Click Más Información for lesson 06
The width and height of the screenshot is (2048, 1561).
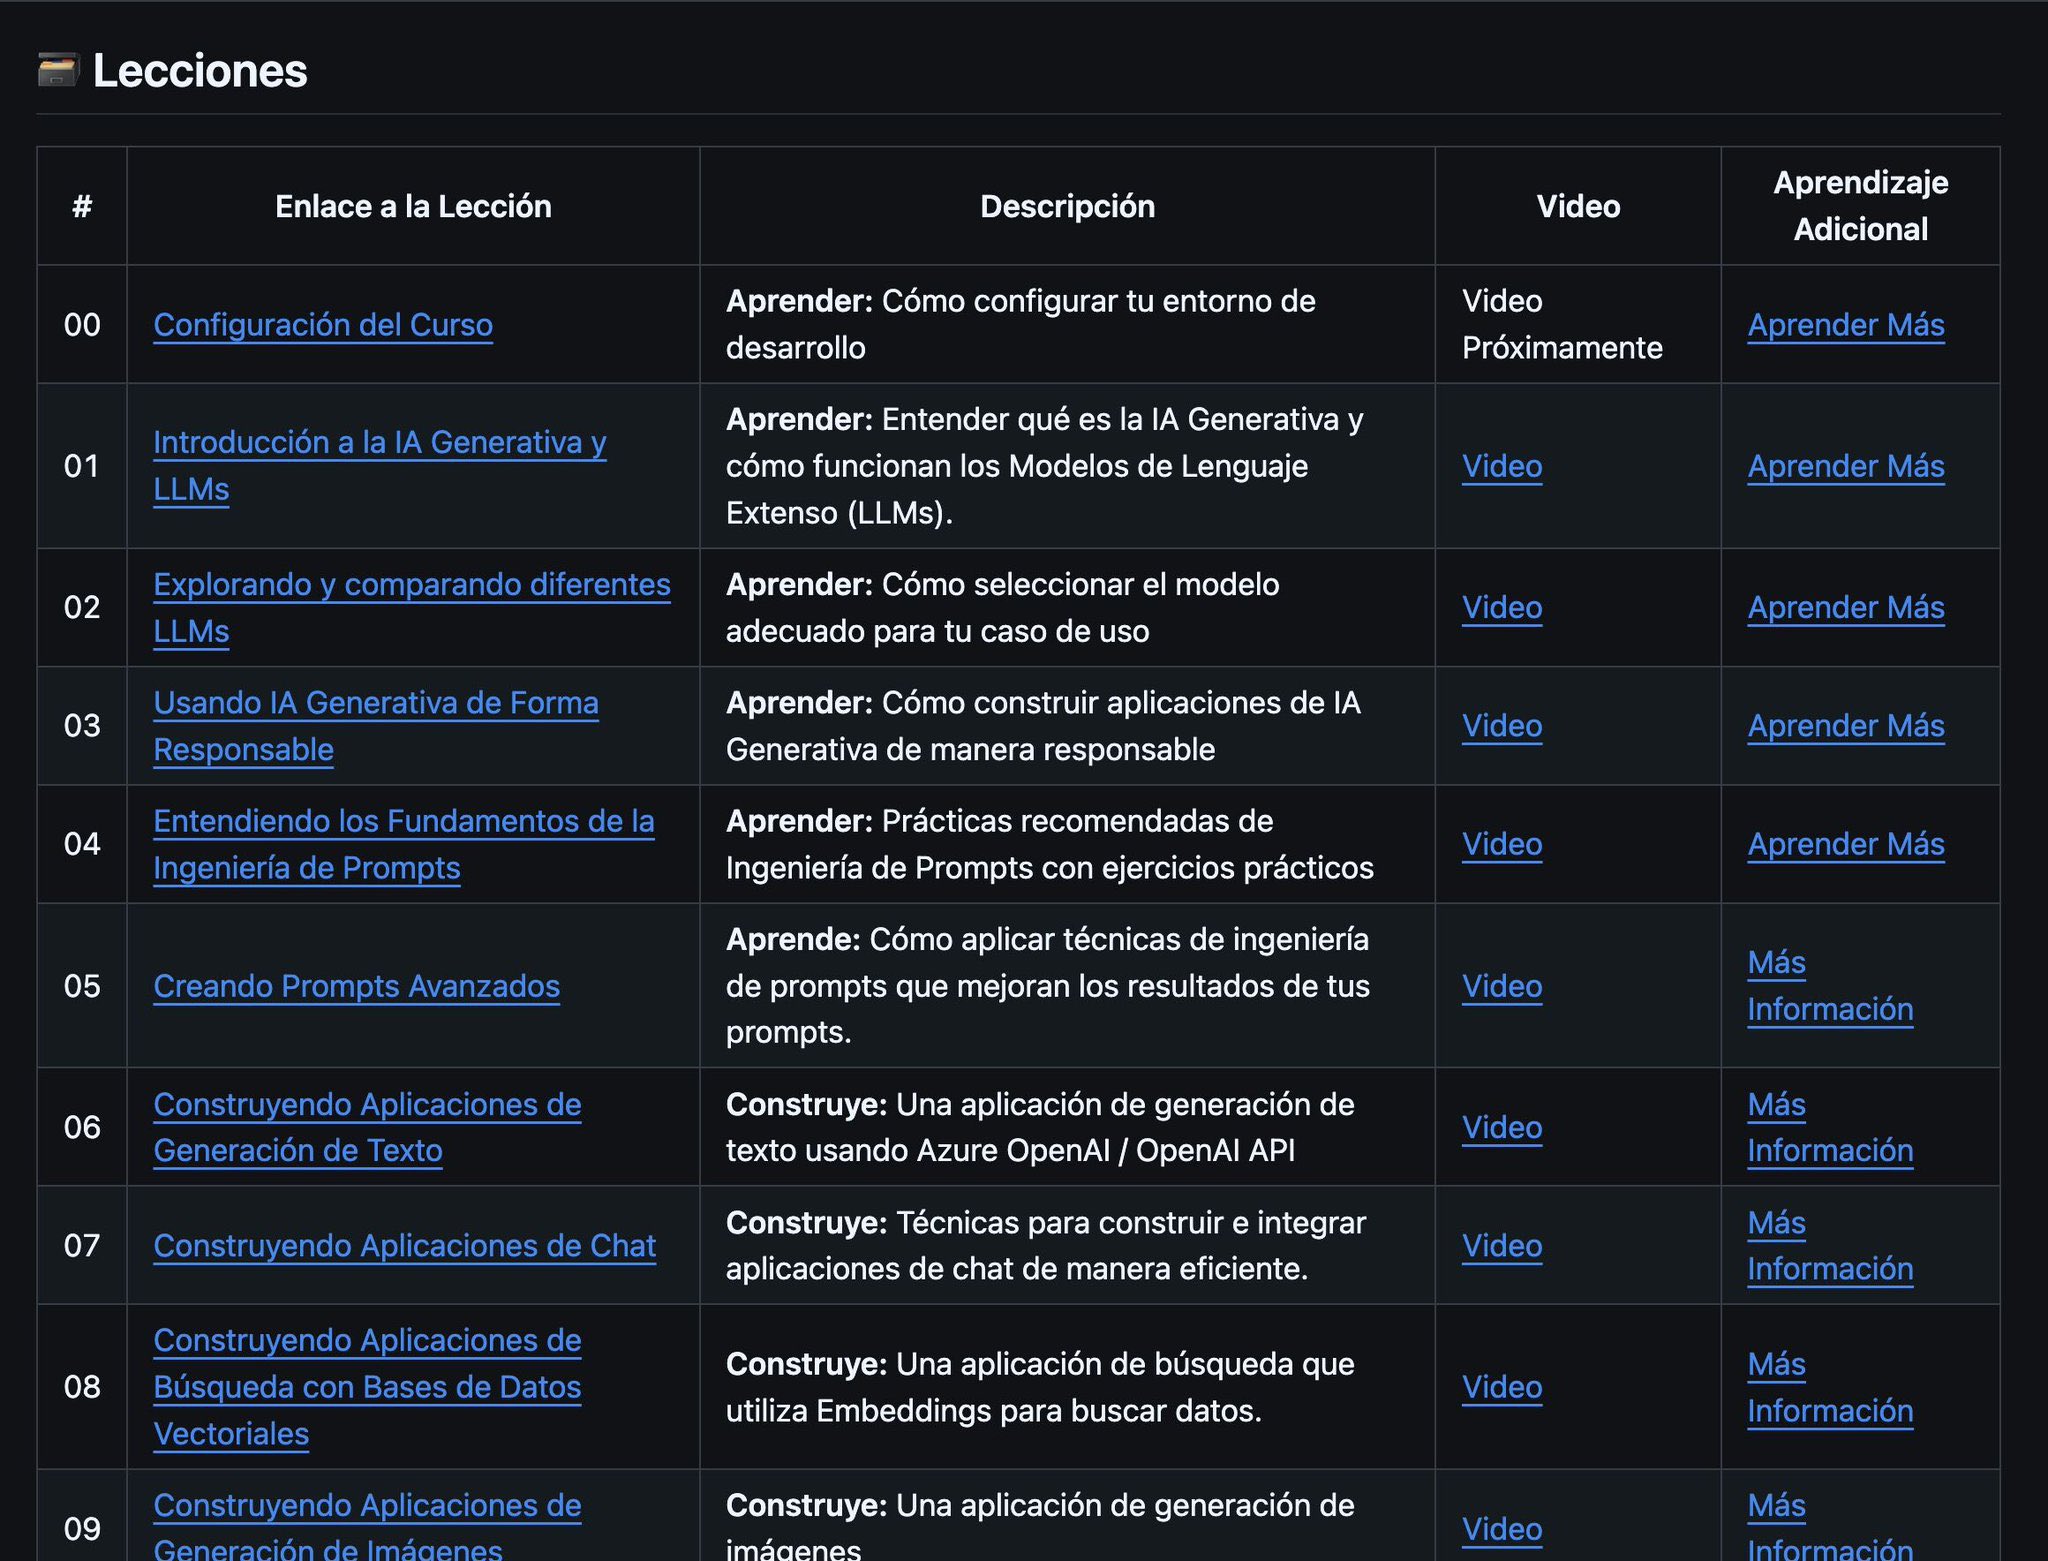point(1830,1127)
